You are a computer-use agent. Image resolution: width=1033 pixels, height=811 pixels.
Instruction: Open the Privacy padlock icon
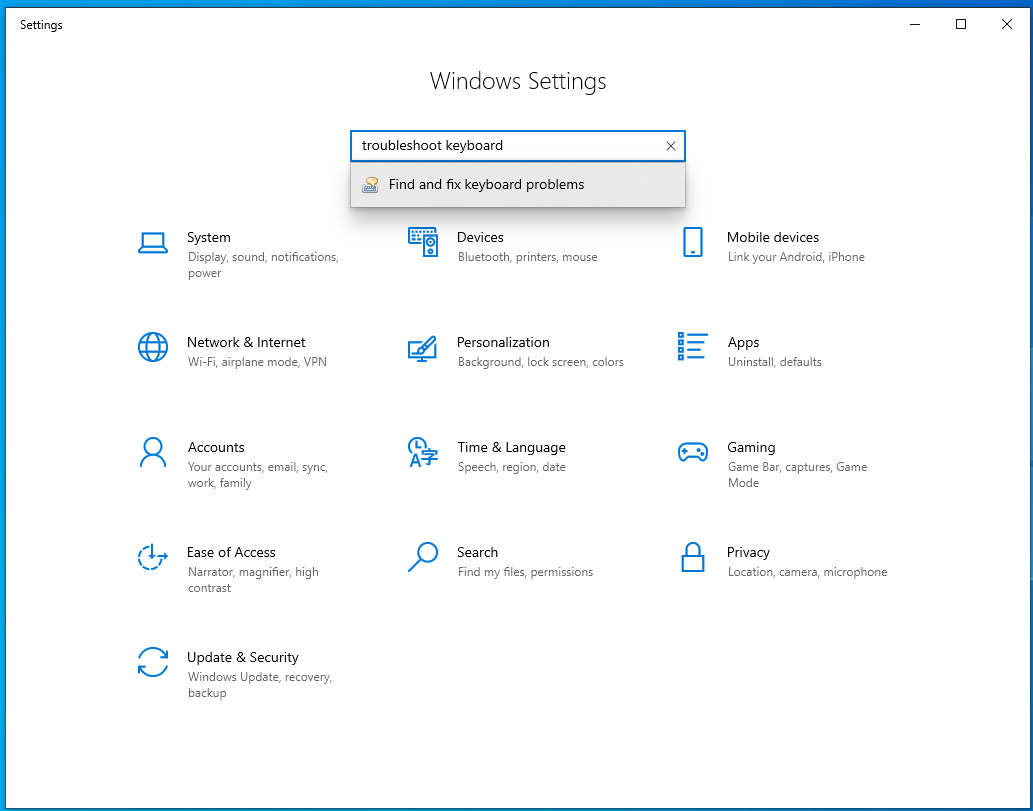coord(692,557)
